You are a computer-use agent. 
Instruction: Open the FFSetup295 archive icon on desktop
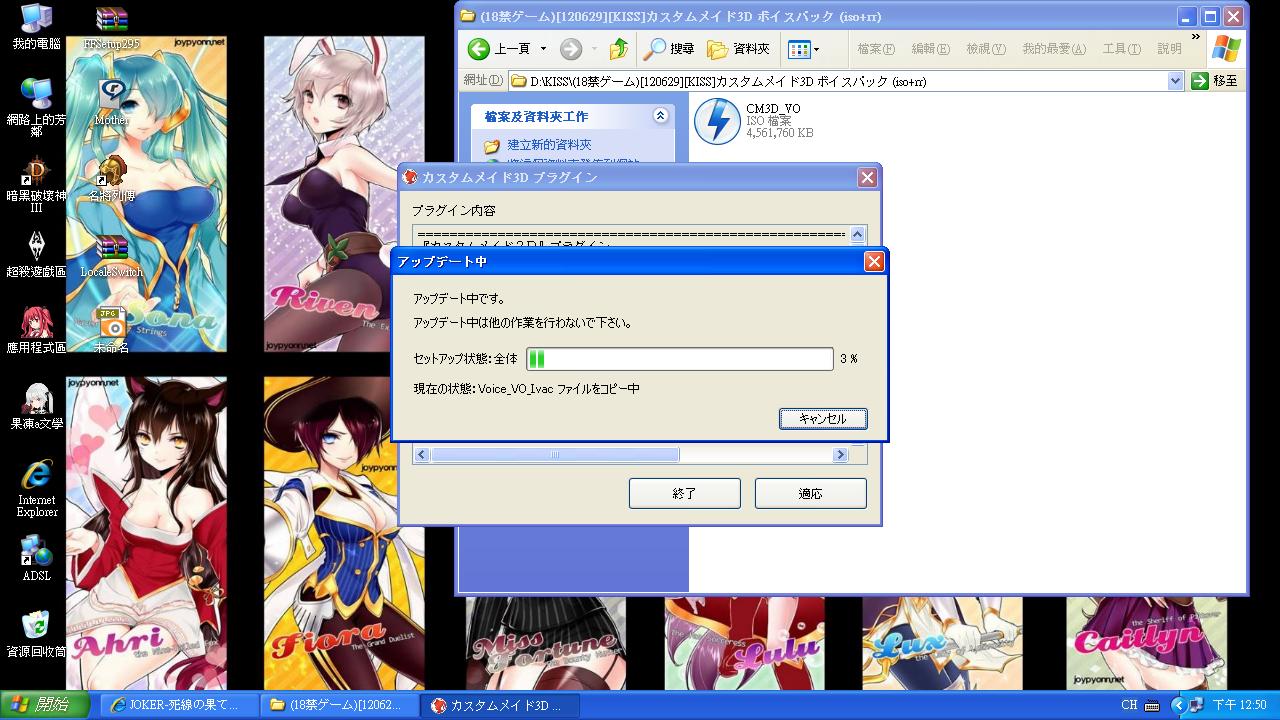(x=112, y=27)
